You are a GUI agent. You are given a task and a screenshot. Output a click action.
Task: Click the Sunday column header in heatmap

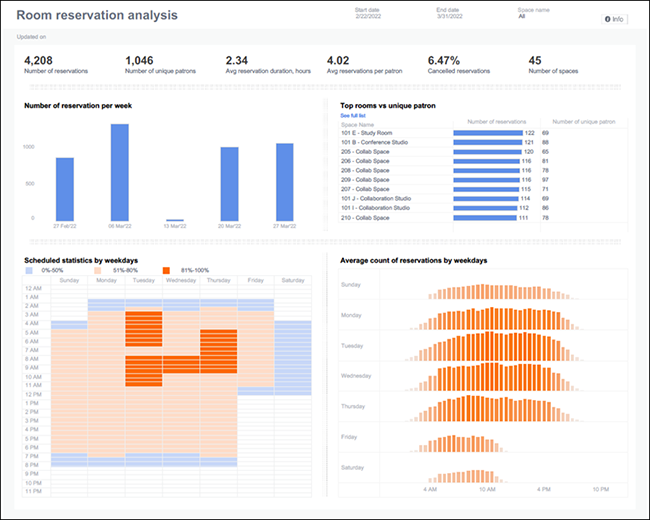[x=69, y=280]
